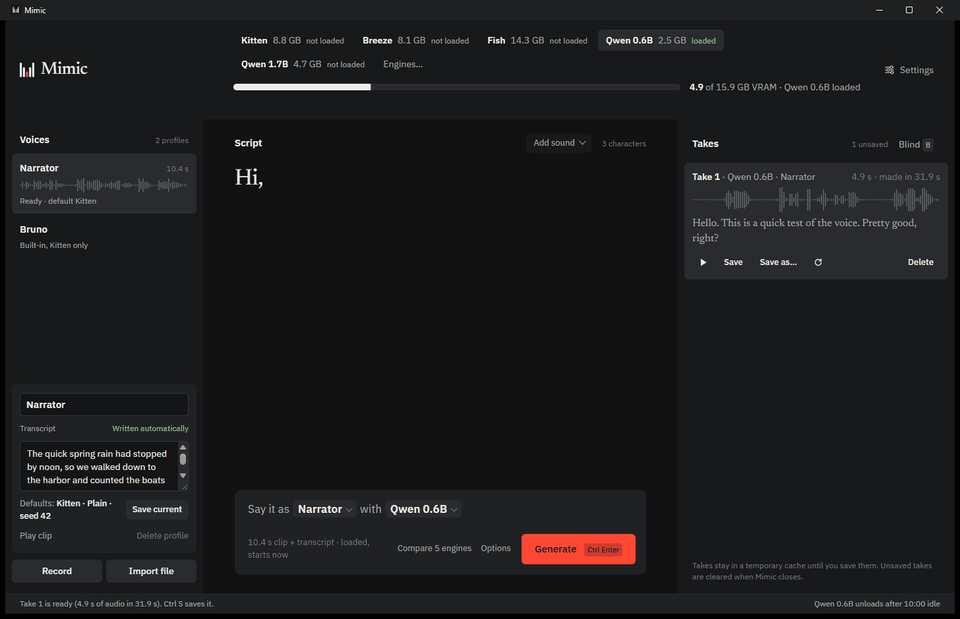The image size is (960, 619).
Task: Save Take 1
Action: pyautogui.click(x=733, y=262)
